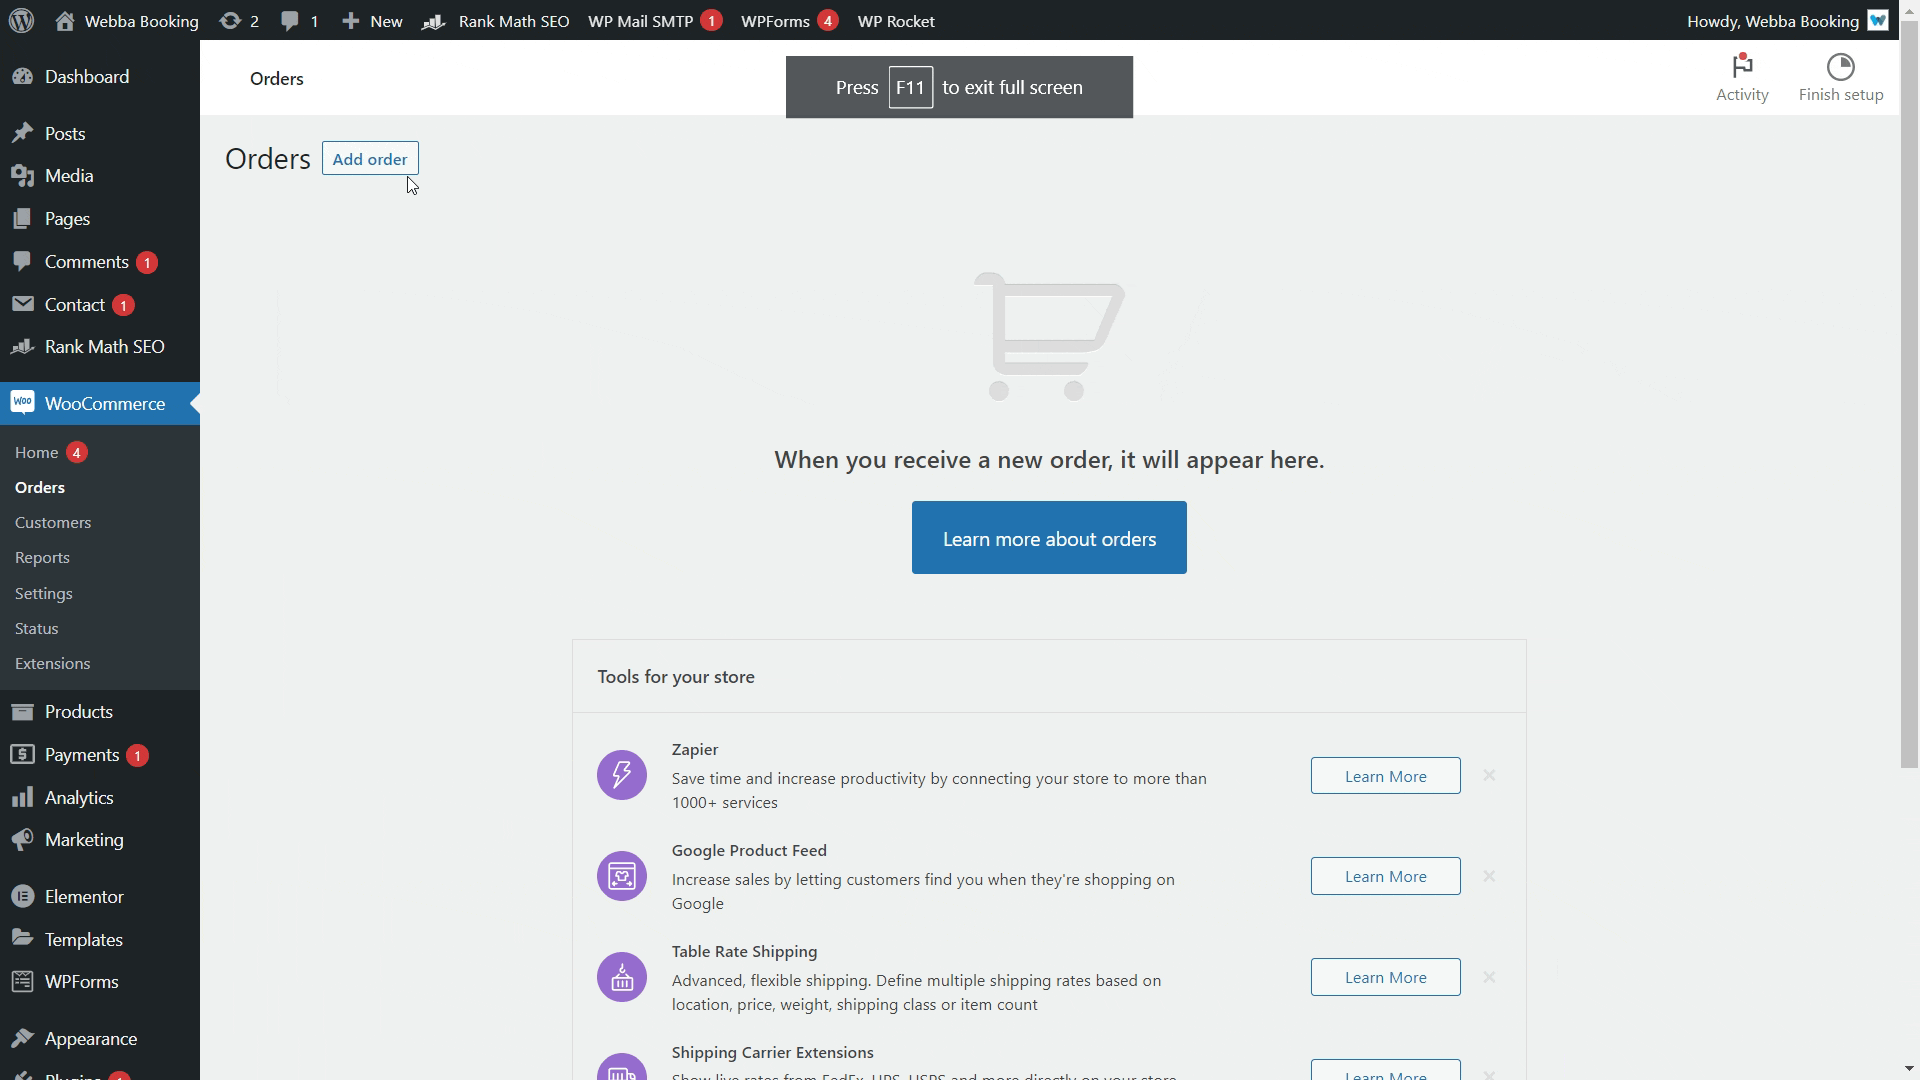The image size is (1920, 1080).
Task: Click Learn more about orders
Action: pos(1048,538)
